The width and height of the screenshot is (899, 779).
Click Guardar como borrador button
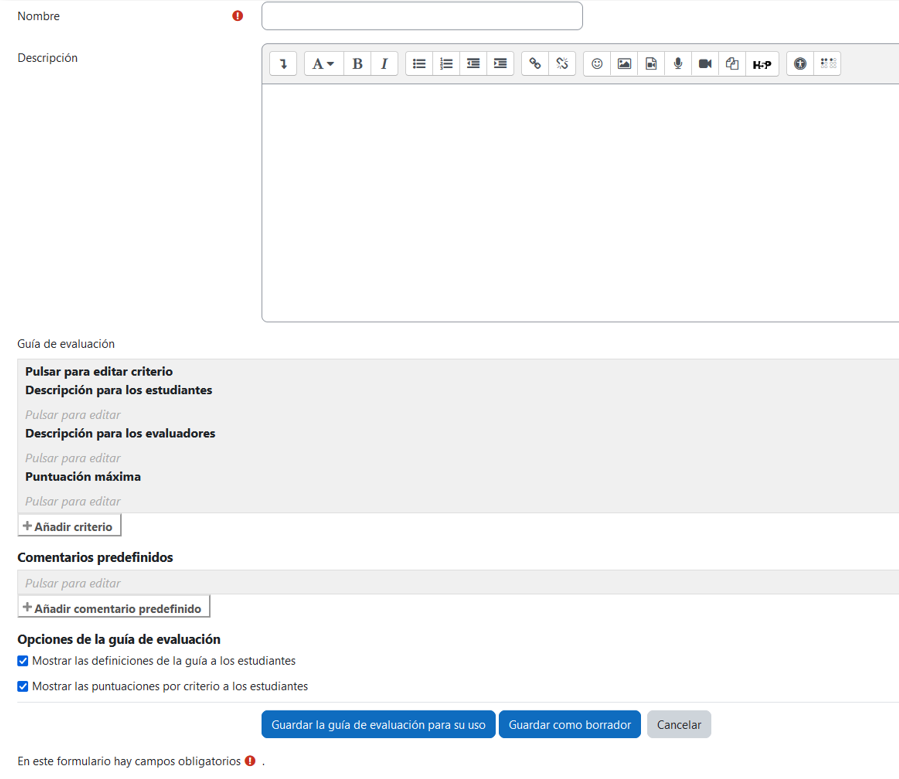pos(569,724)
